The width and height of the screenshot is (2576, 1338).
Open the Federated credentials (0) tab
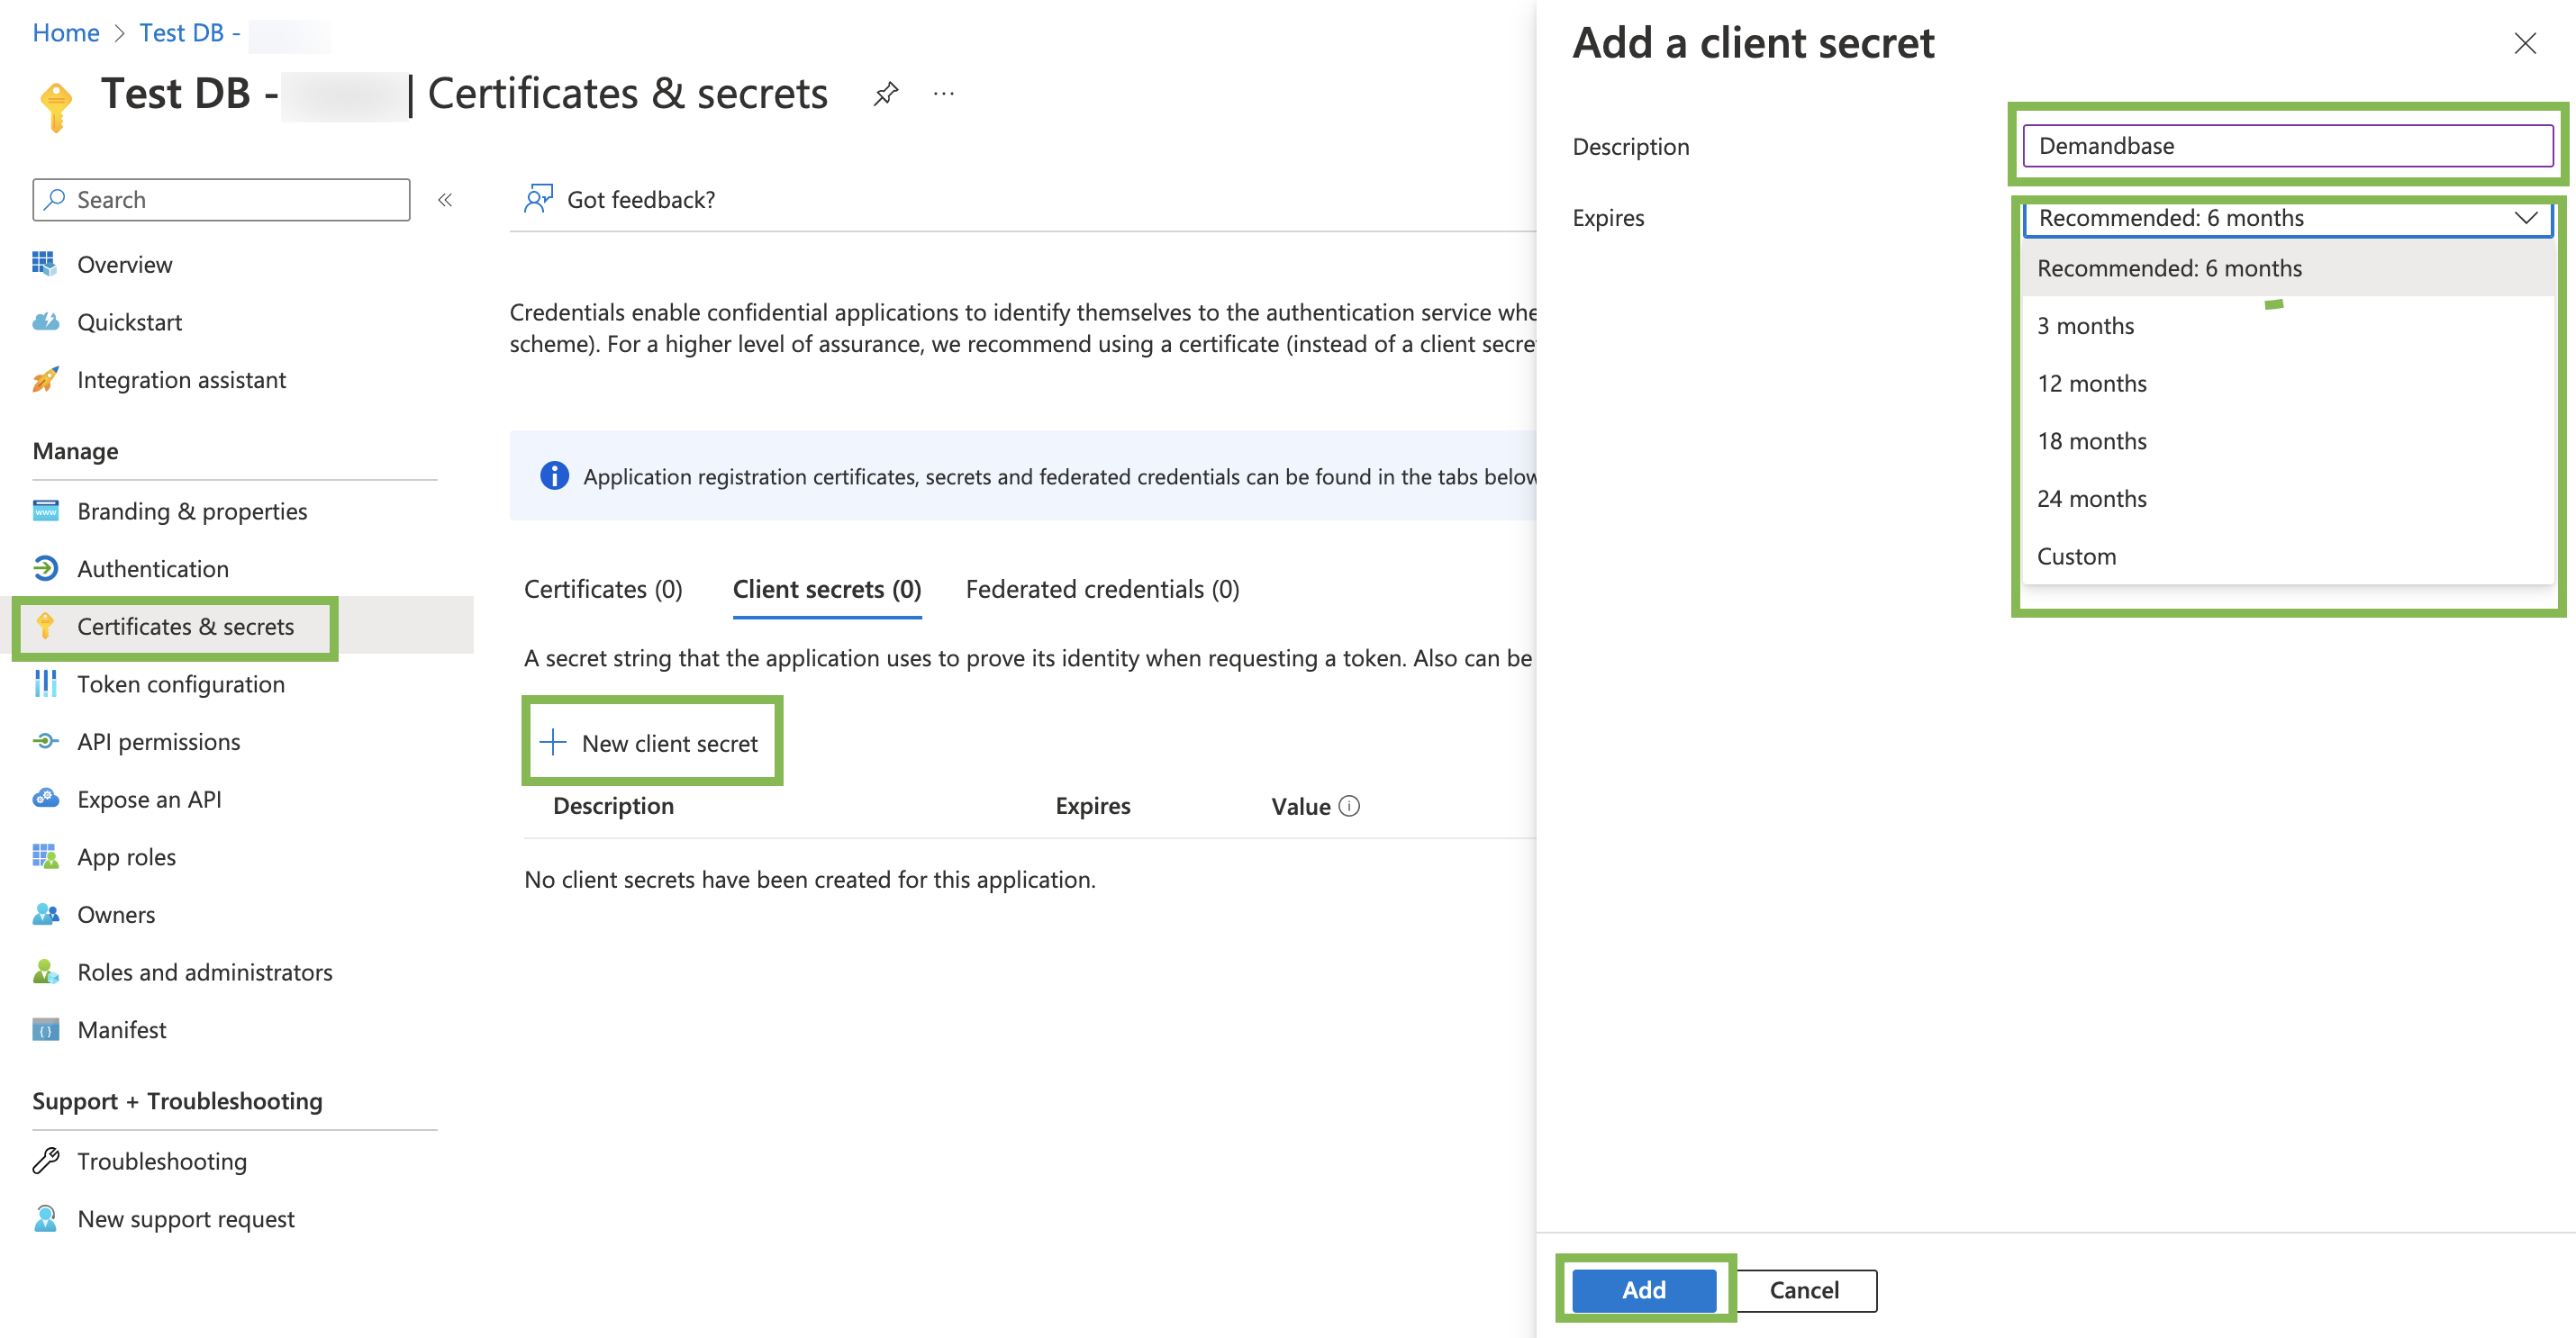tap(1102, 589)
